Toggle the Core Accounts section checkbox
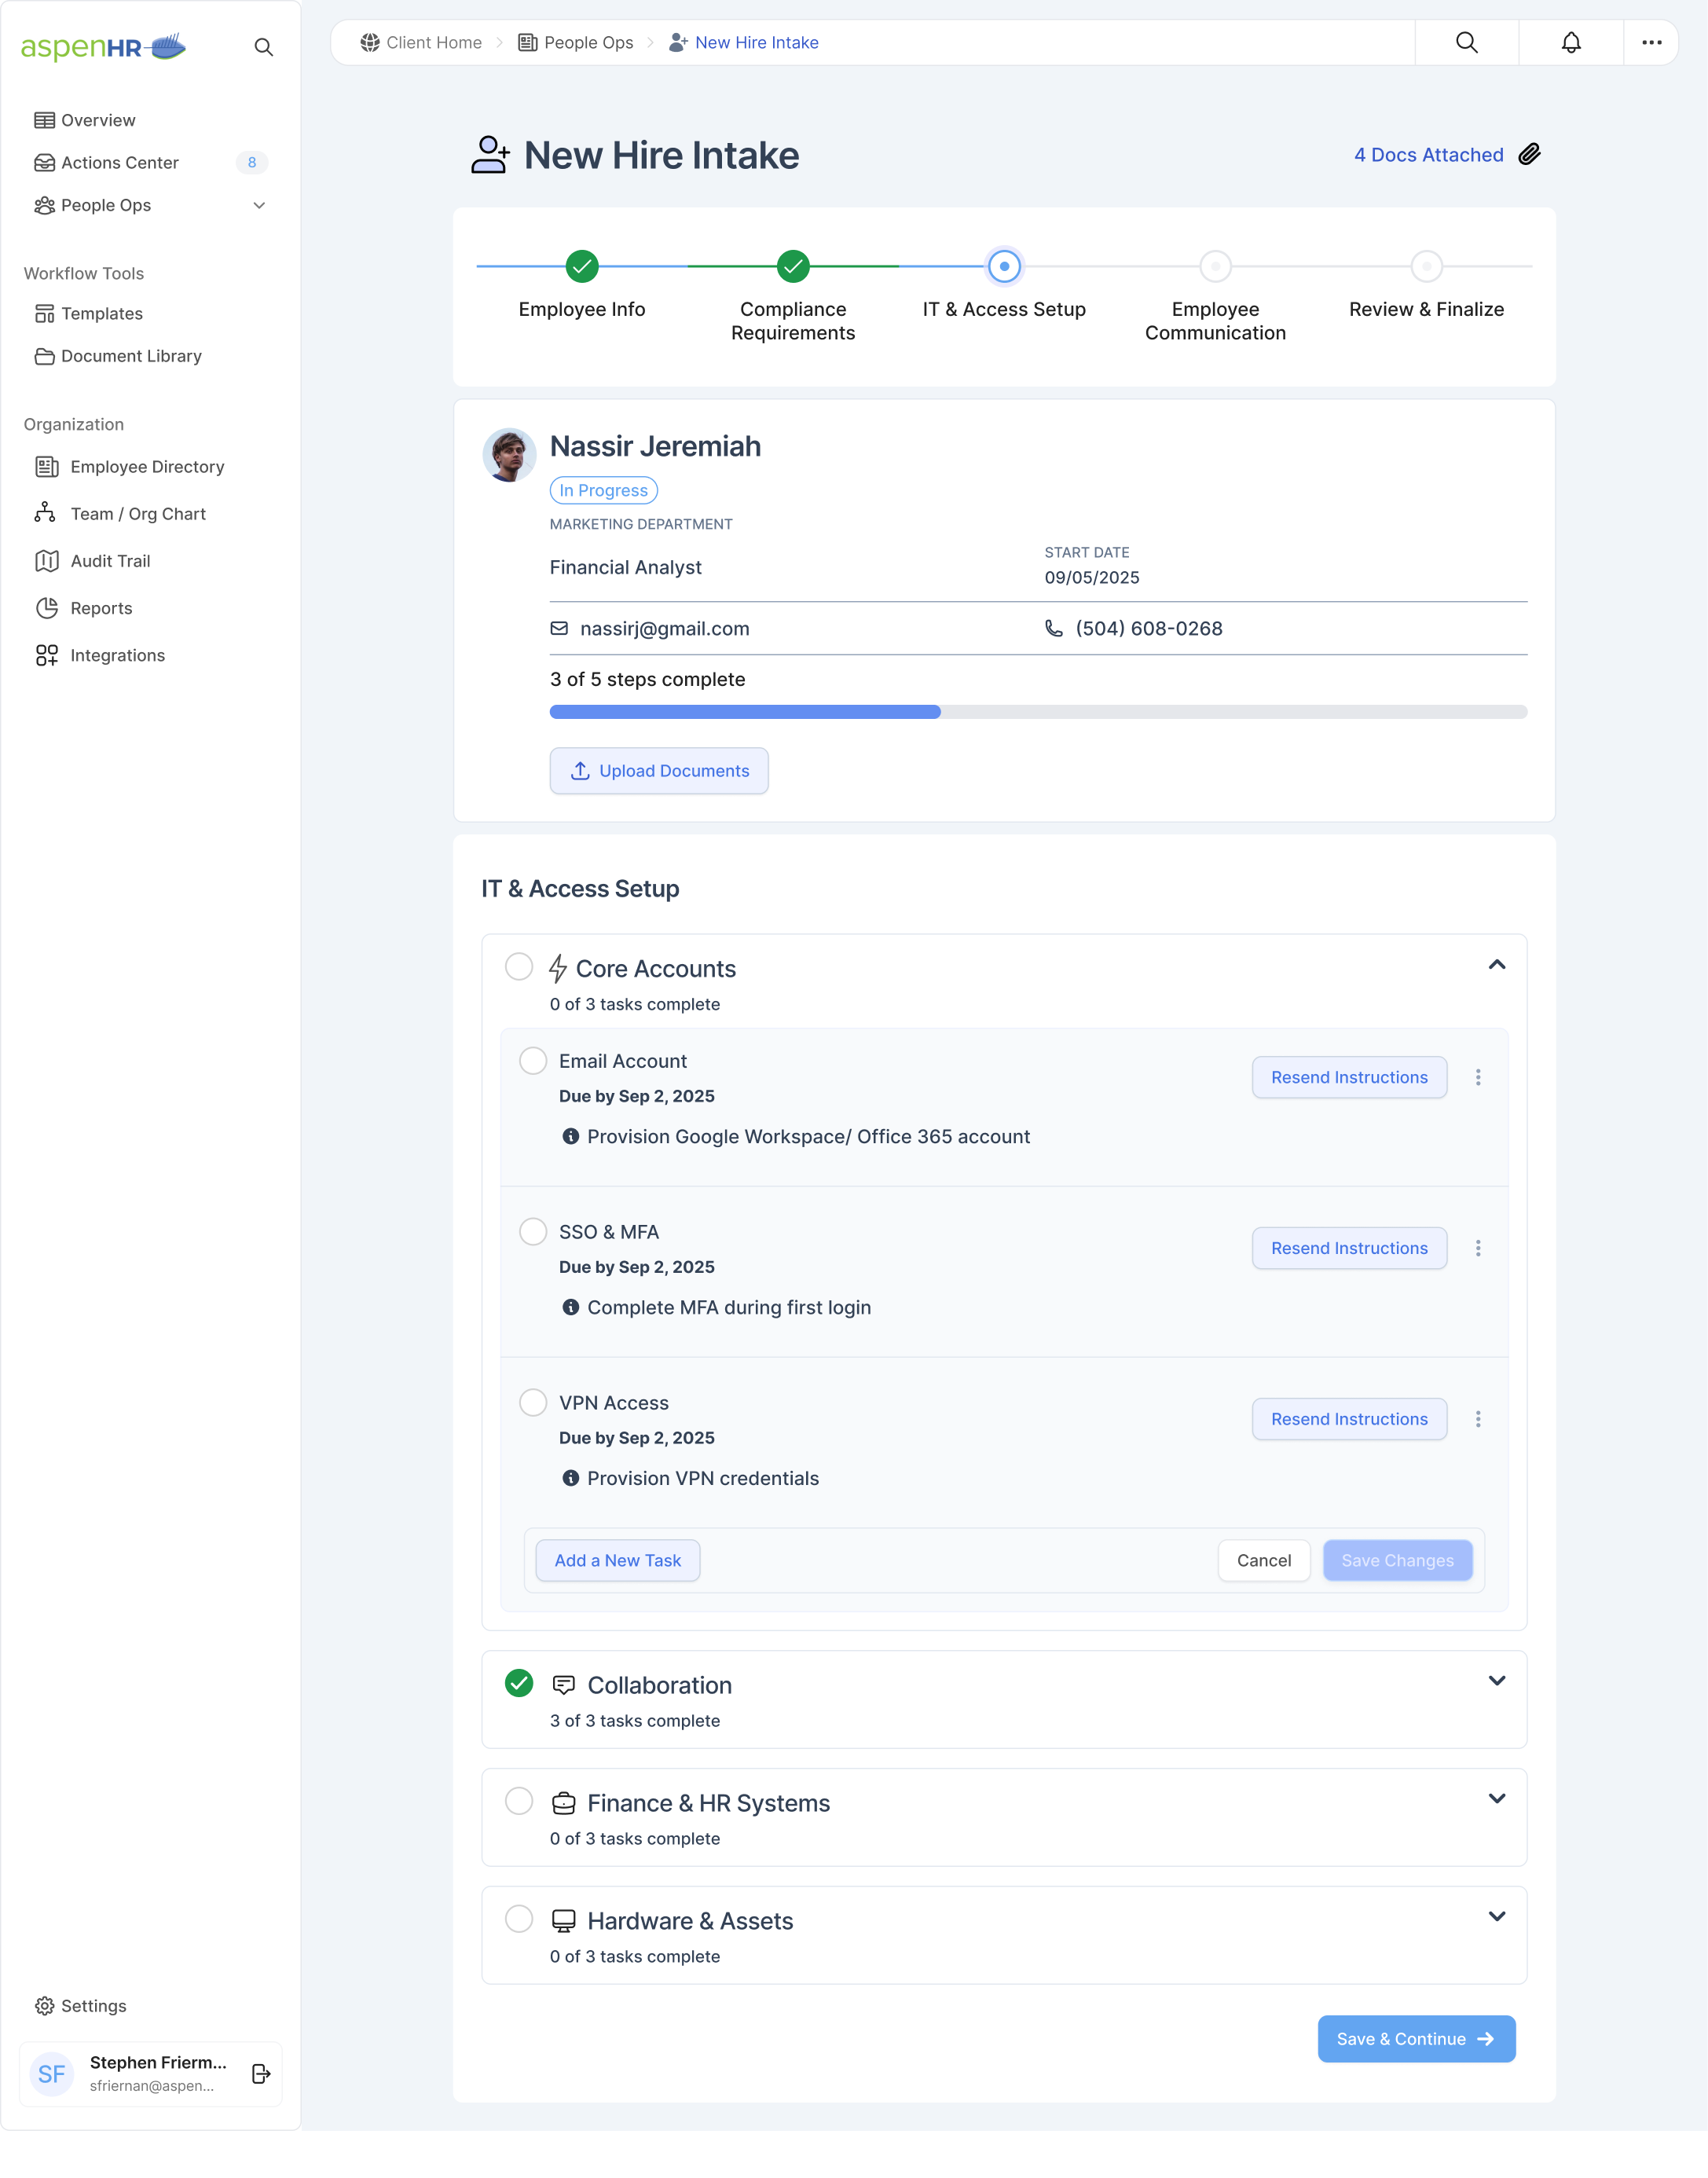1708x2178 pixels. coord(518,966)
